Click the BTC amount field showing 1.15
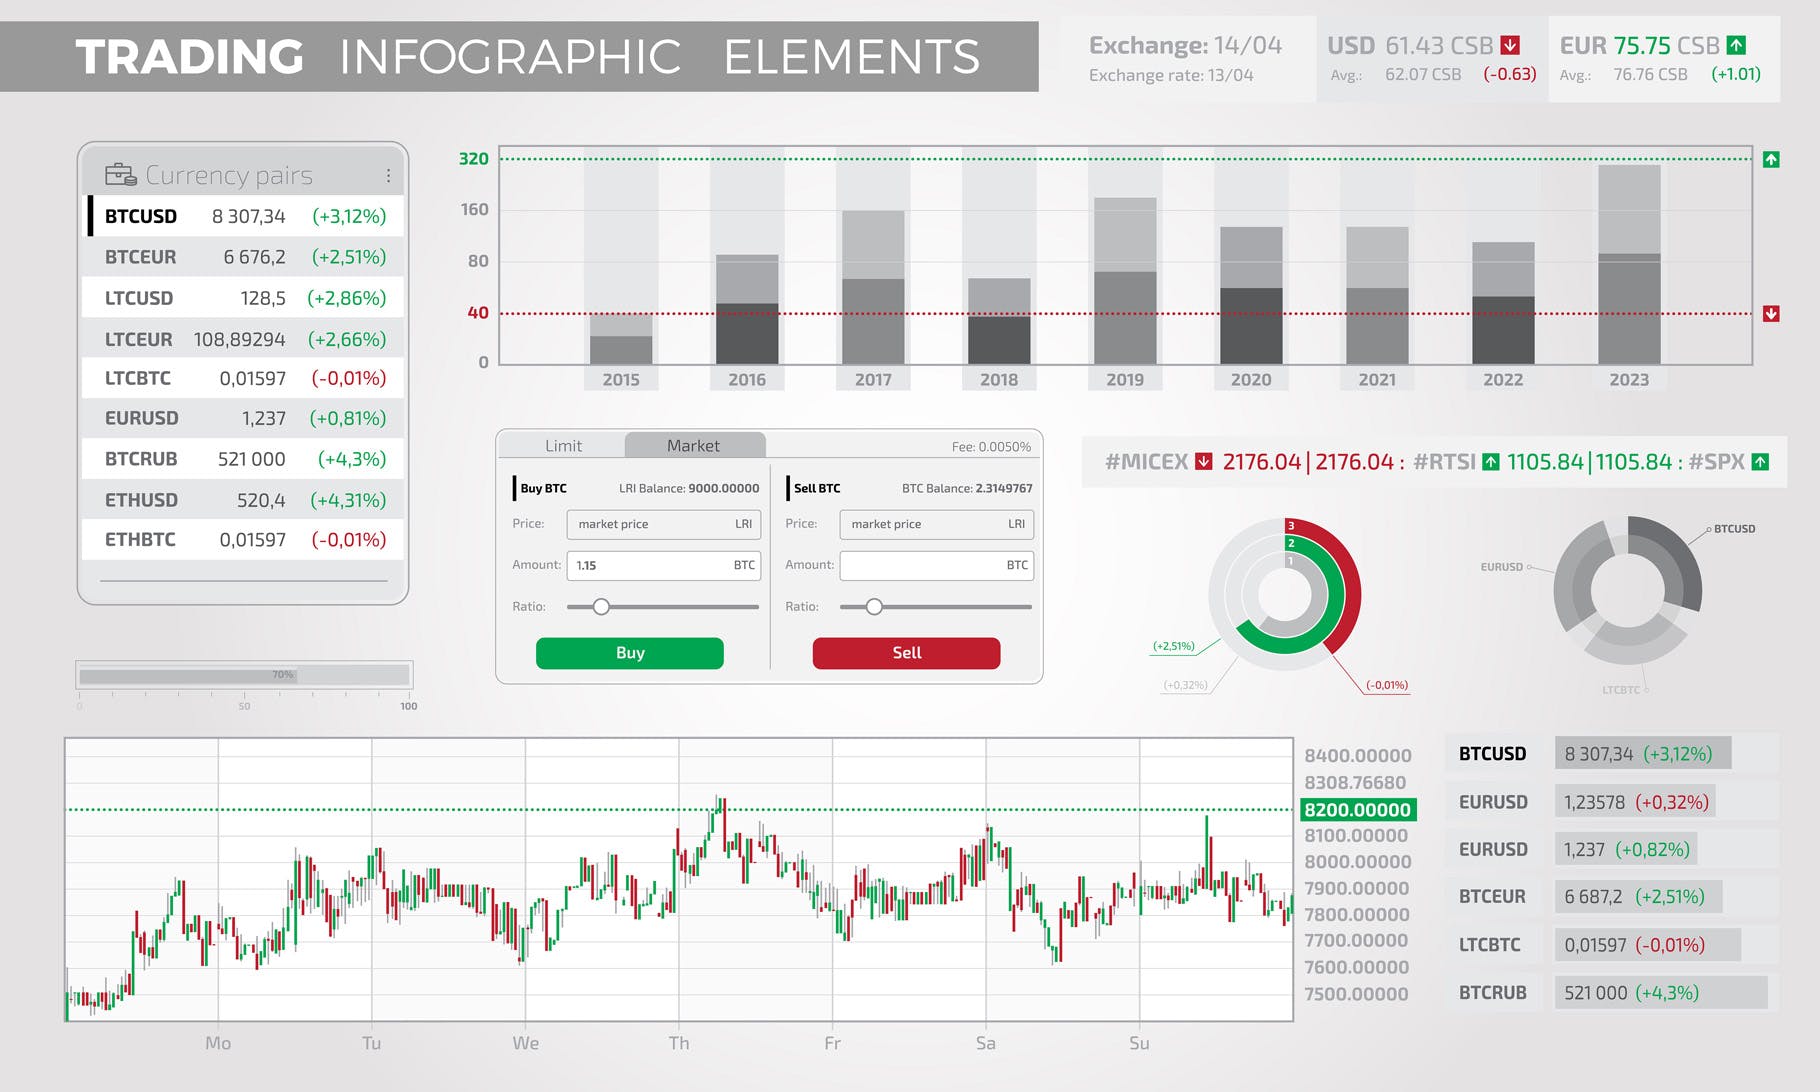Screen dimensions: 1820x1092 663,565
